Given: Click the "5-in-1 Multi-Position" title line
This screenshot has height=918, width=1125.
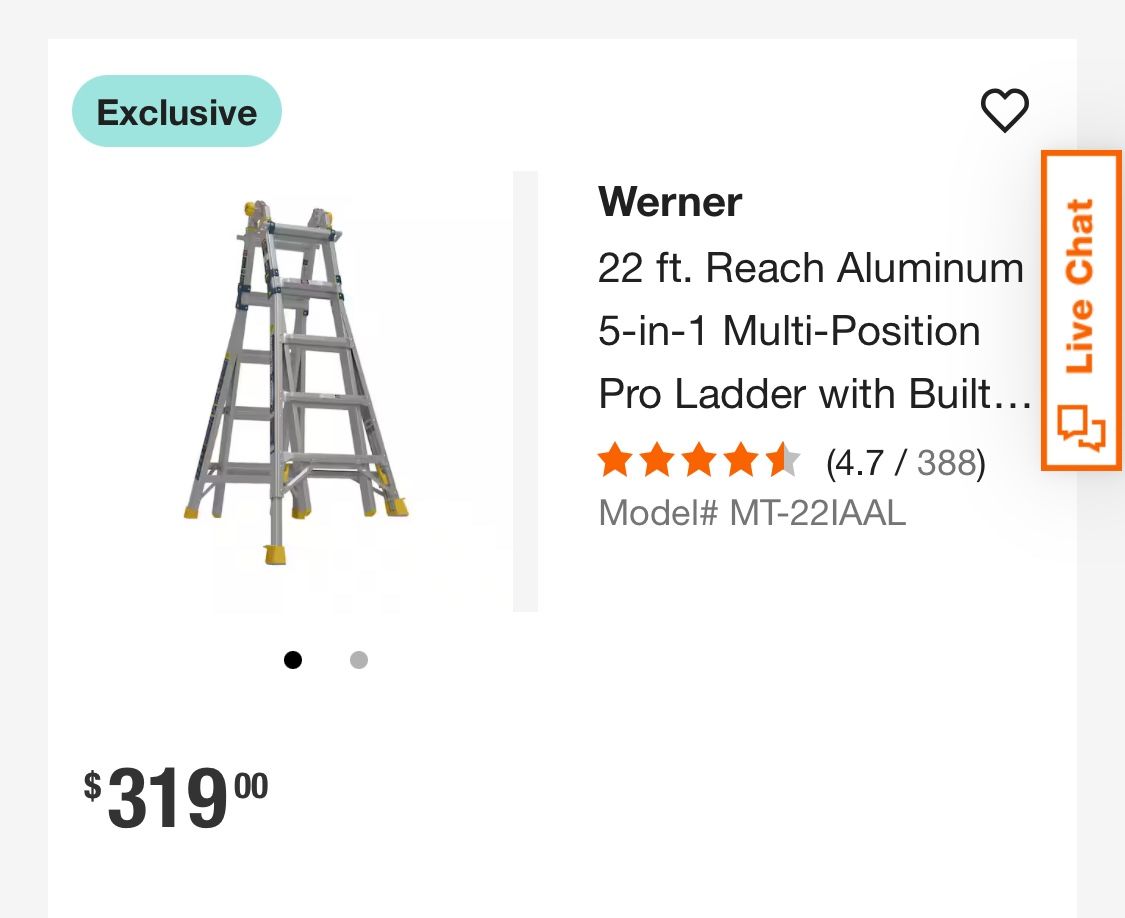Looking at the screenshot, I should coord(789,331).
